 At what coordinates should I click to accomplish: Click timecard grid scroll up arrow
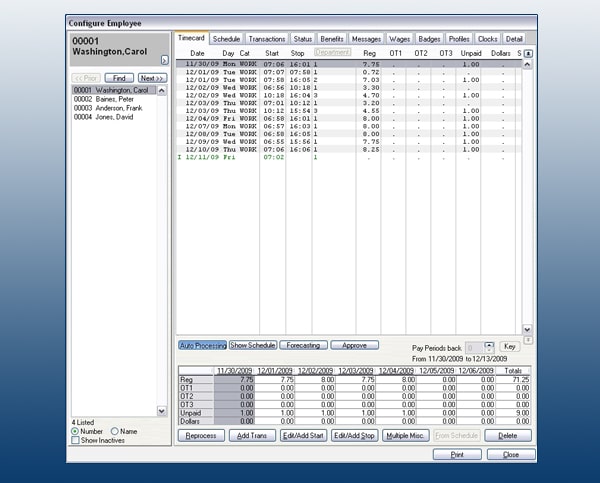[527, 64]
